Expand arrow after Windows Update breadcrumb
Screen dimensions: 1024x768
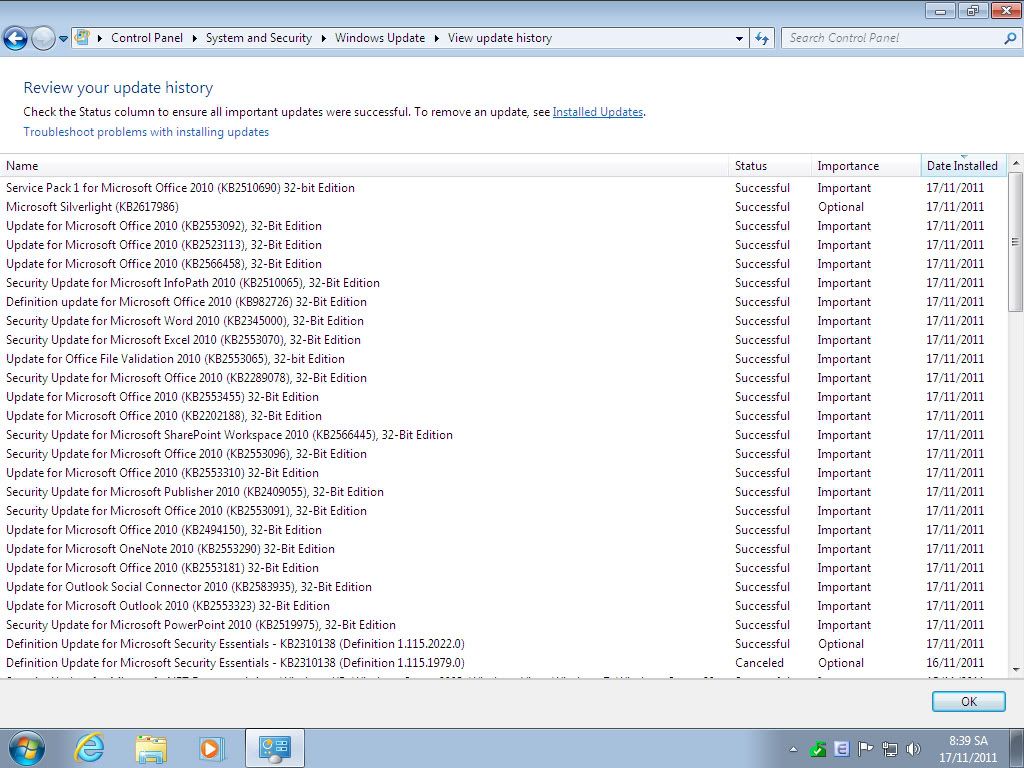coord(436,39)
